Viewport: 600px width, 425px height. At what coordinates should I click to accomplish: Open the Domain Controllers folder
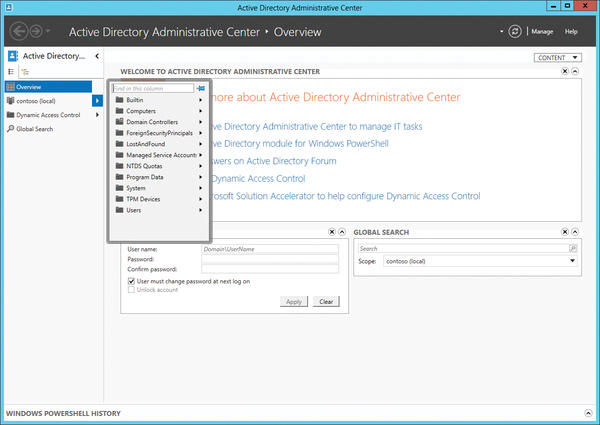click(x=152, y=122)
